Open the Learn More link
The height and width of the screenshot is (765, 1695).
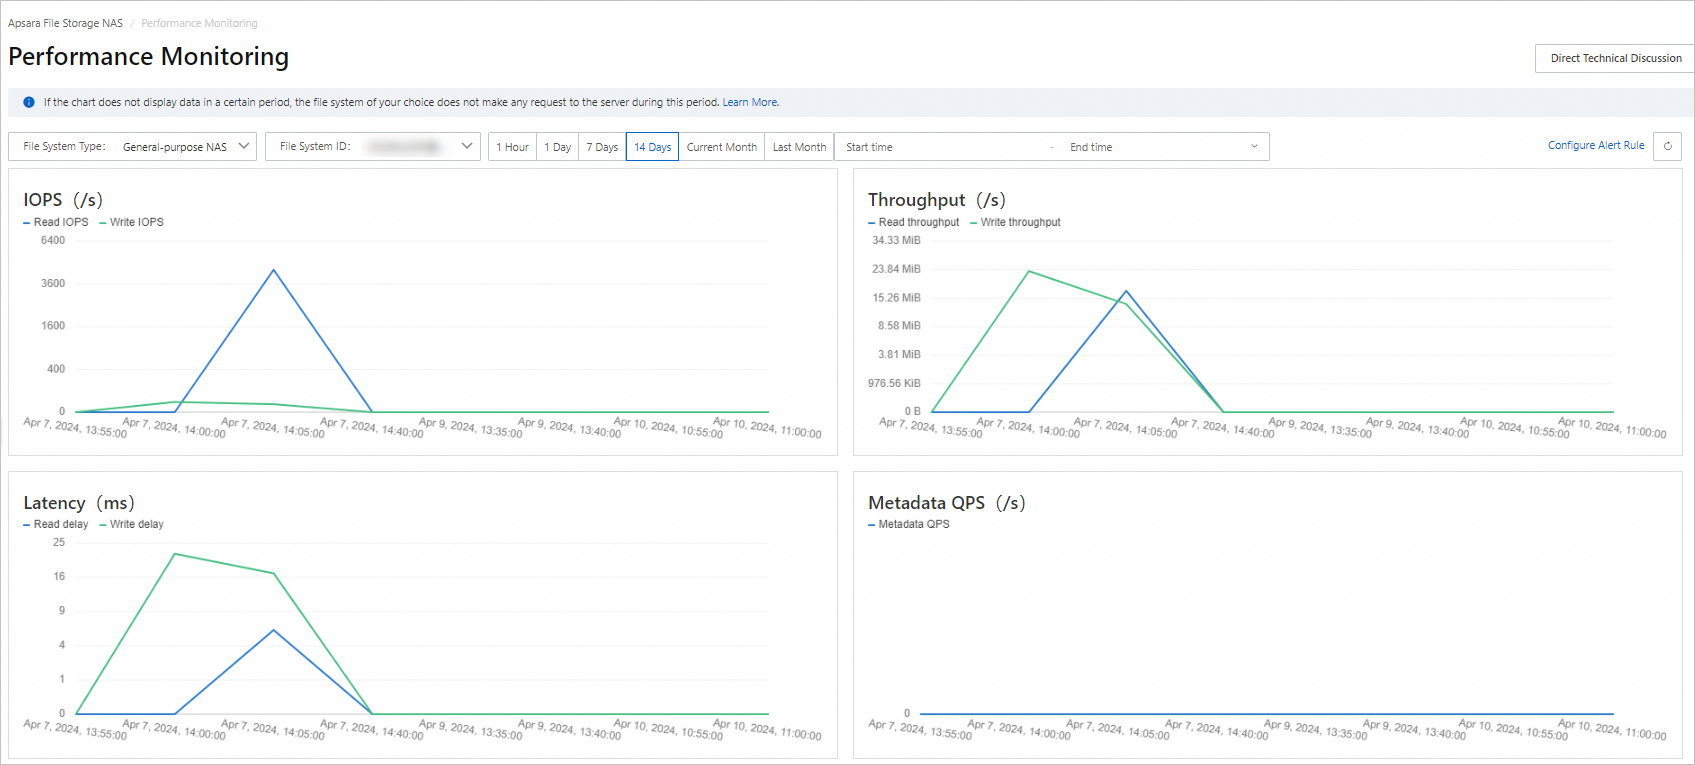750,102
